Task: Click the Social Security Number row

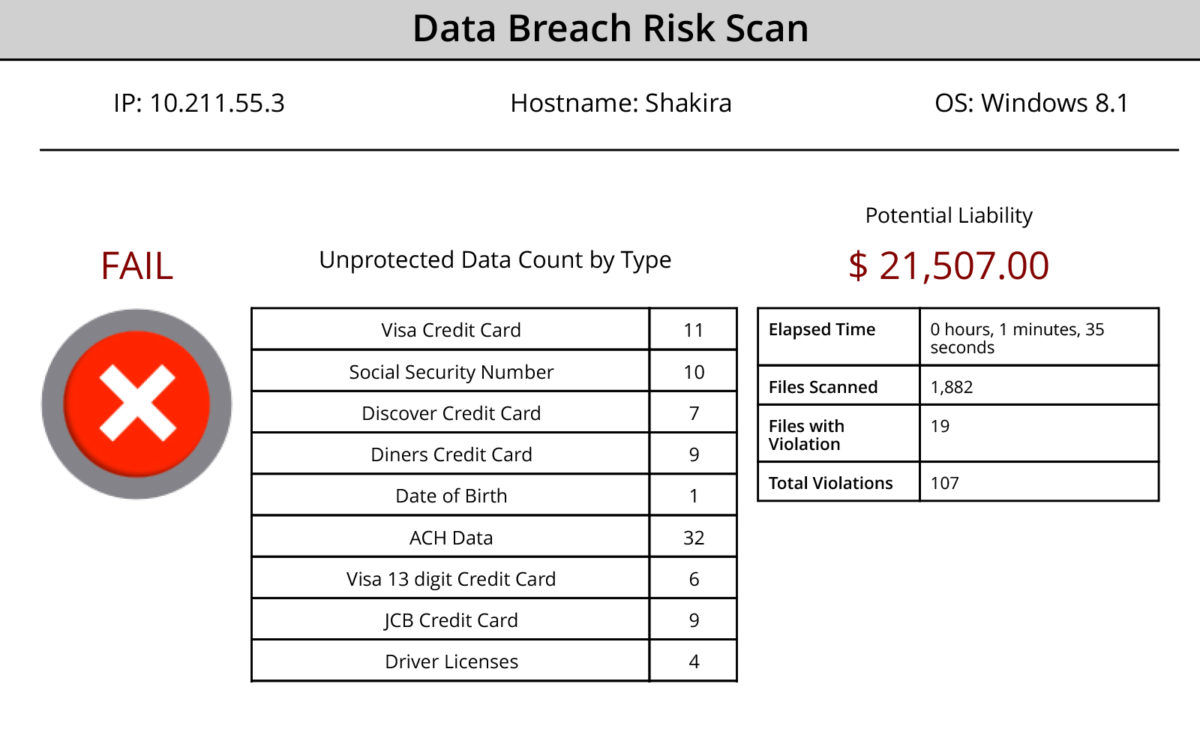Action: 451,372
